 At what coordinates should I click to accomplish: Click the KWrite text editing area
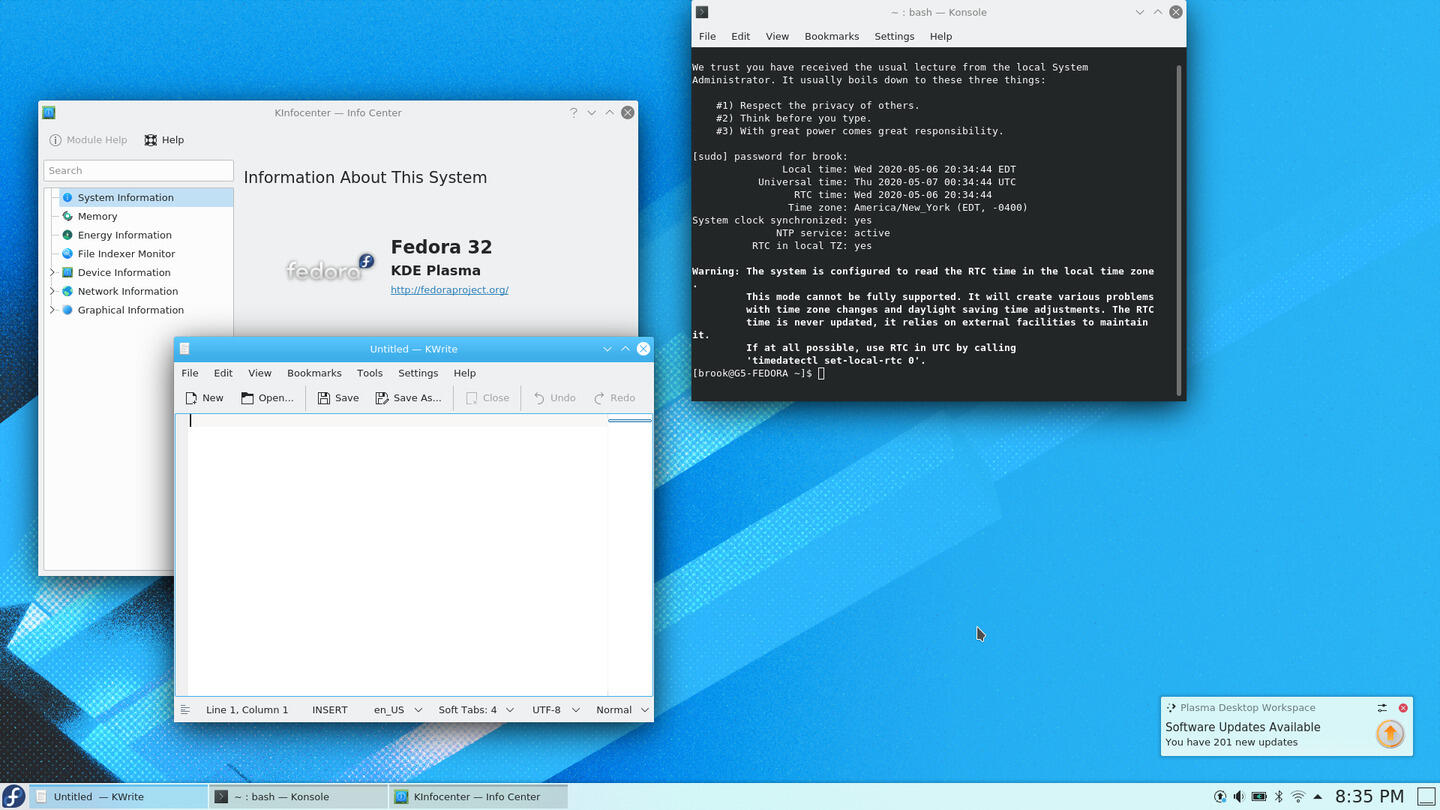398,555
